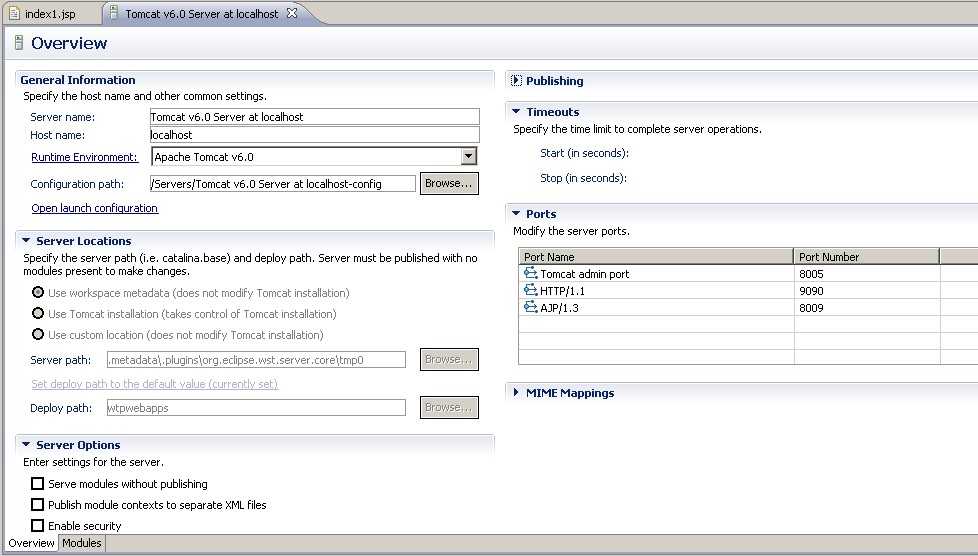This screenshot has height=556, width=978.
Task: Expand the Publishing section
Action: tap(516, 80)
